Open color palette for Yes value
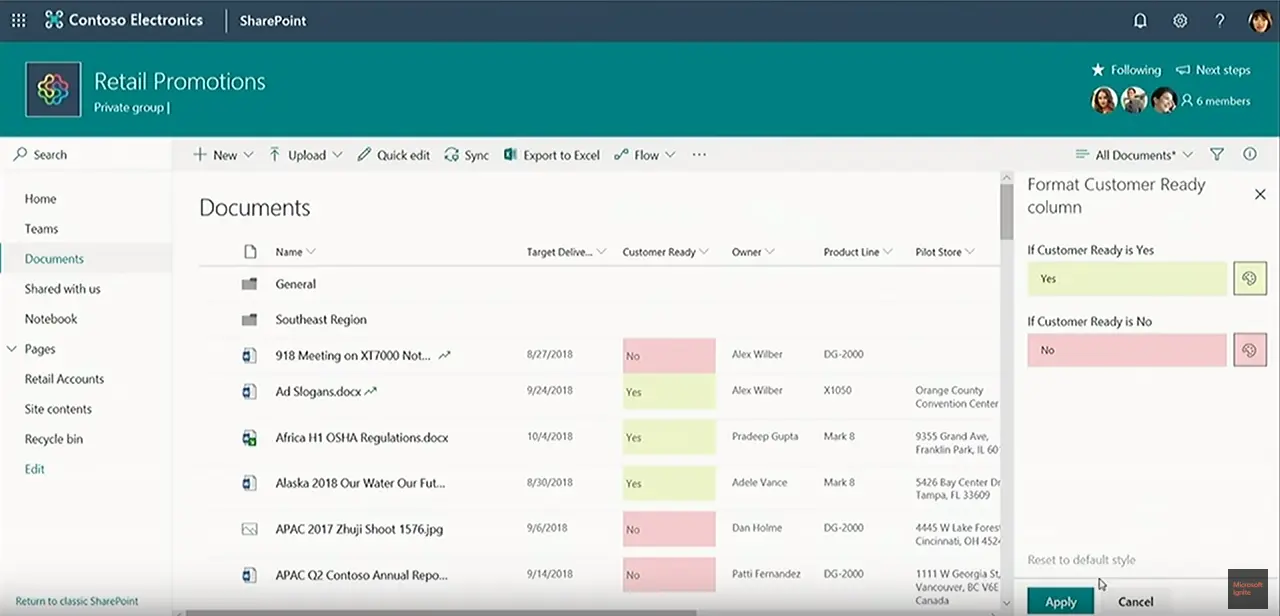The width and height of the screenshot is (1280, 616). pos(1250,279)
